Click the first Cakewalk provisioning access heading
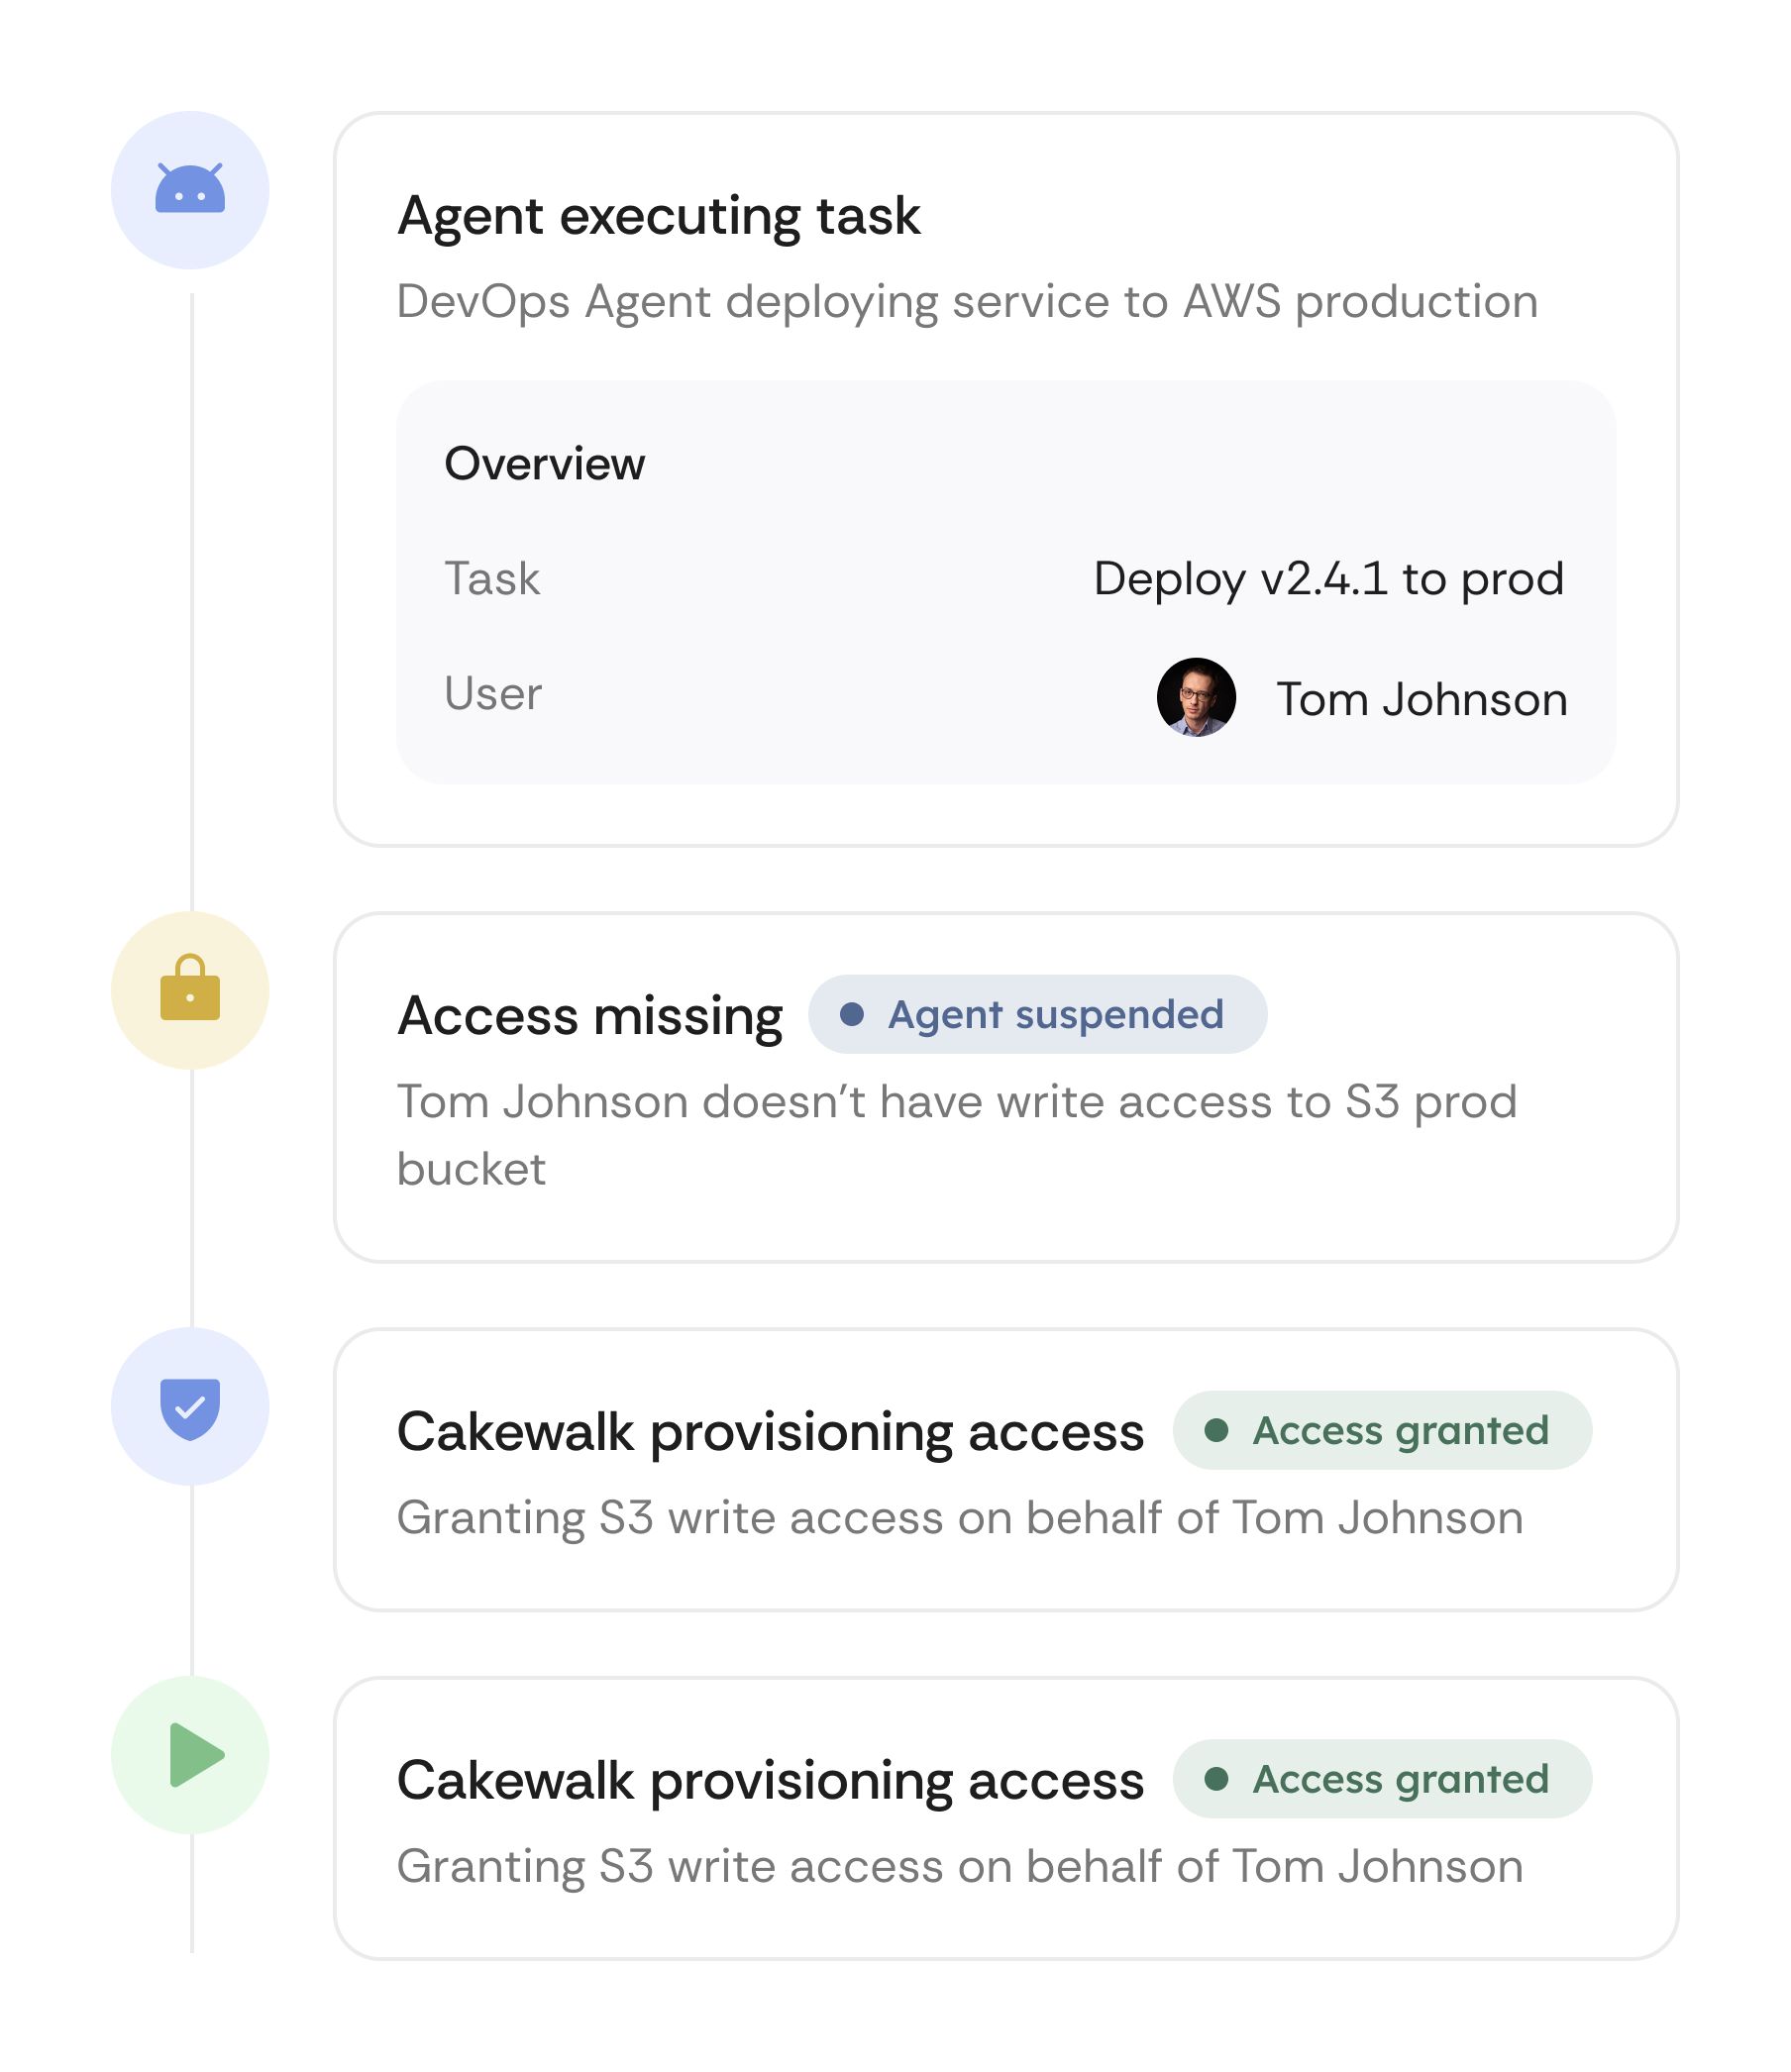The height and width of the screenshot is (2072, 1791). point(770,1432)
